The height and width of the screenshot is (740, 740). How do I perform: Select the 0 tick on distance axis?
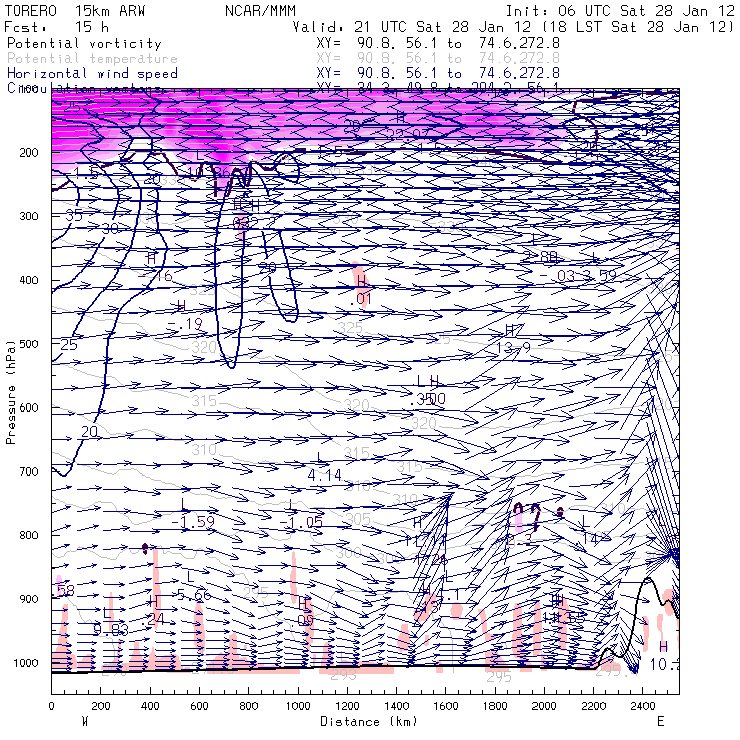tap(51, 706)
